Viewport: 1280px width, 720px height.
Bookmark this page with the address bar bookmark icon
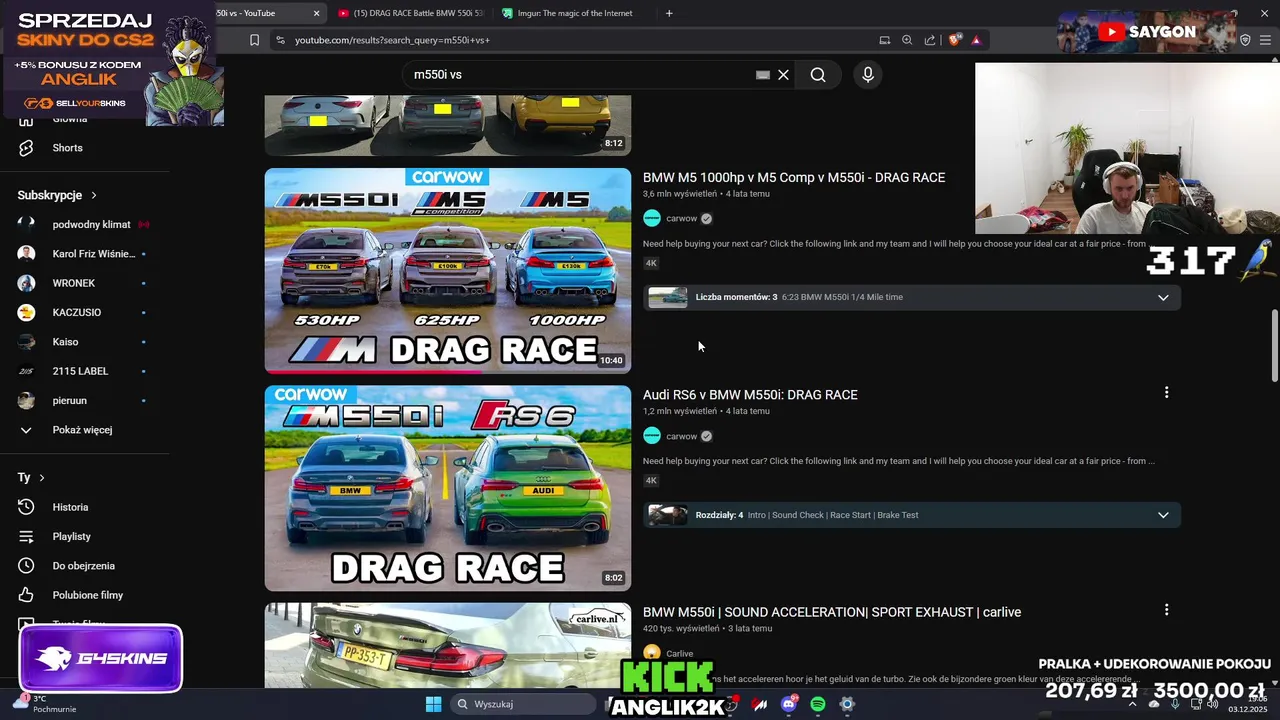pos(254,40)
